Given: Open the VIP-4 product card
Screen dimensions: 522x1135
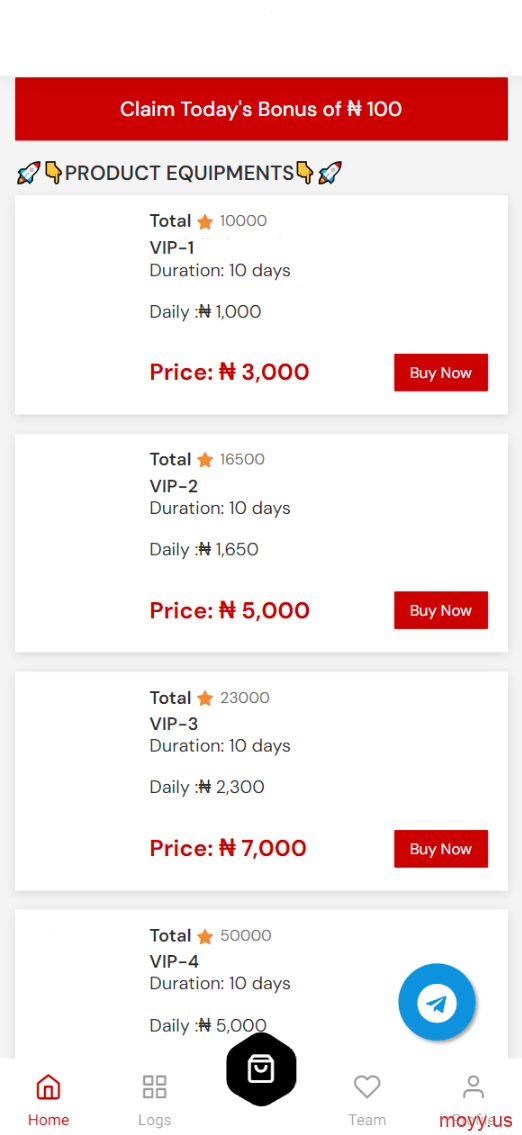Looking at the screenshot, I should pos(261,984).
